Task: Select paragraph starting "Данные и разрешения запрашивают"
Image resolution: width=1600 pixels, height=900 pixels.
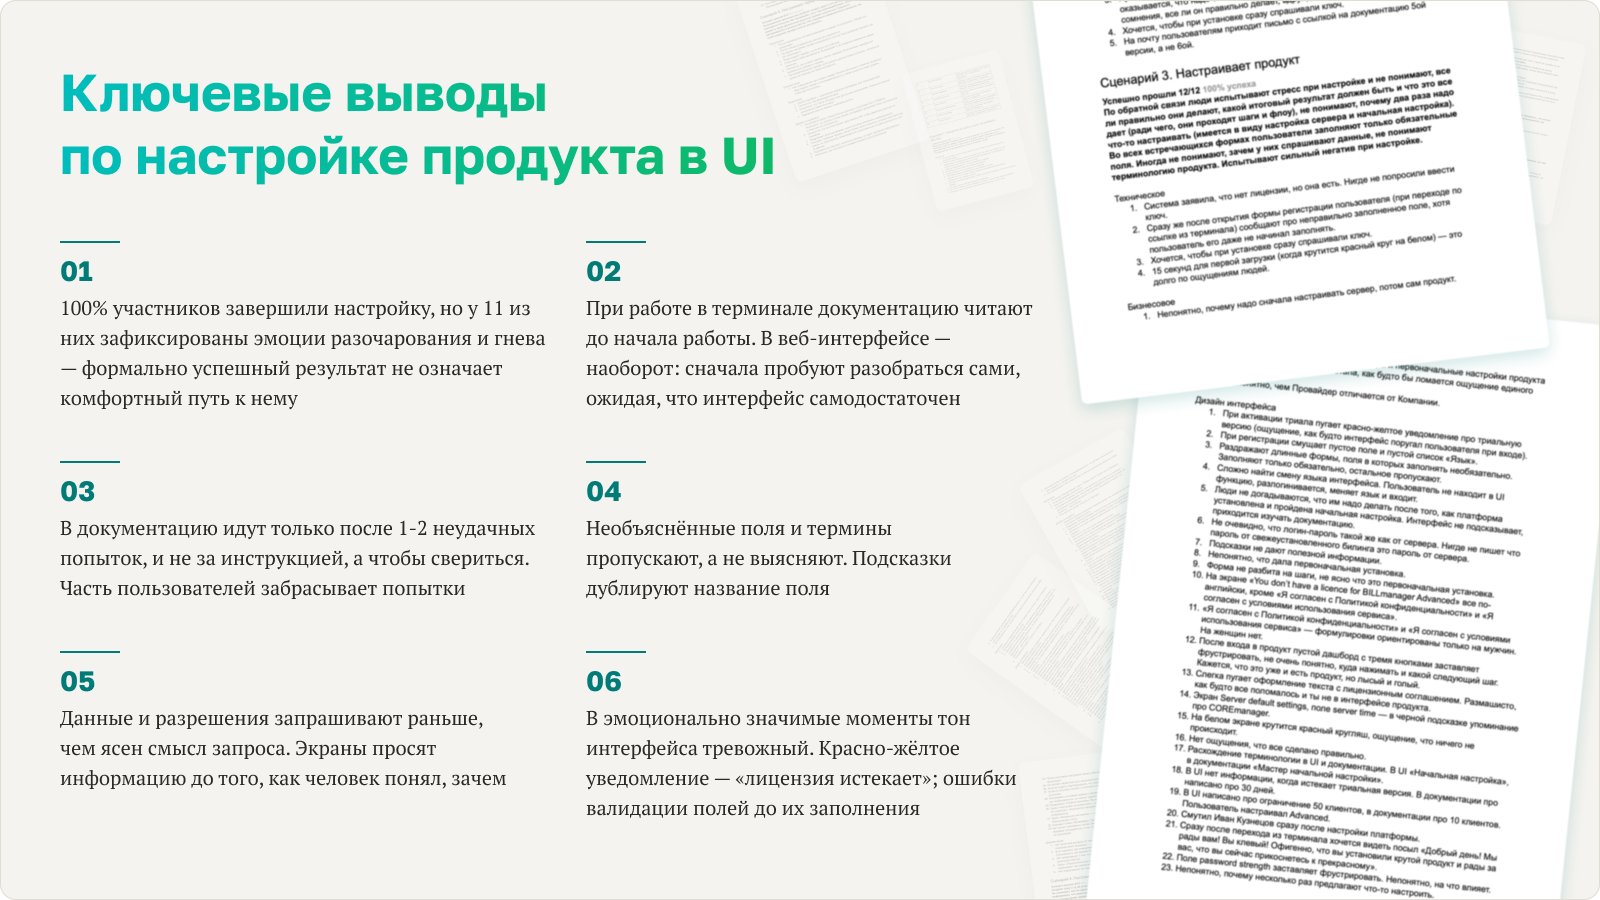Action: (x=283, y=748)
